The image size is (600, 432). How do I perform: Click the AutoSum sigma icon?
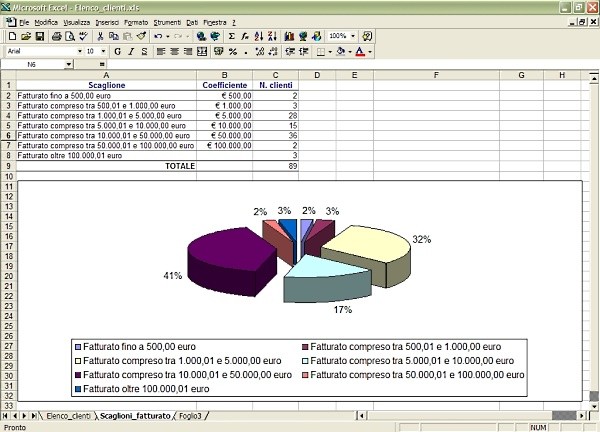pyautogui.click(x=231, y=36)
